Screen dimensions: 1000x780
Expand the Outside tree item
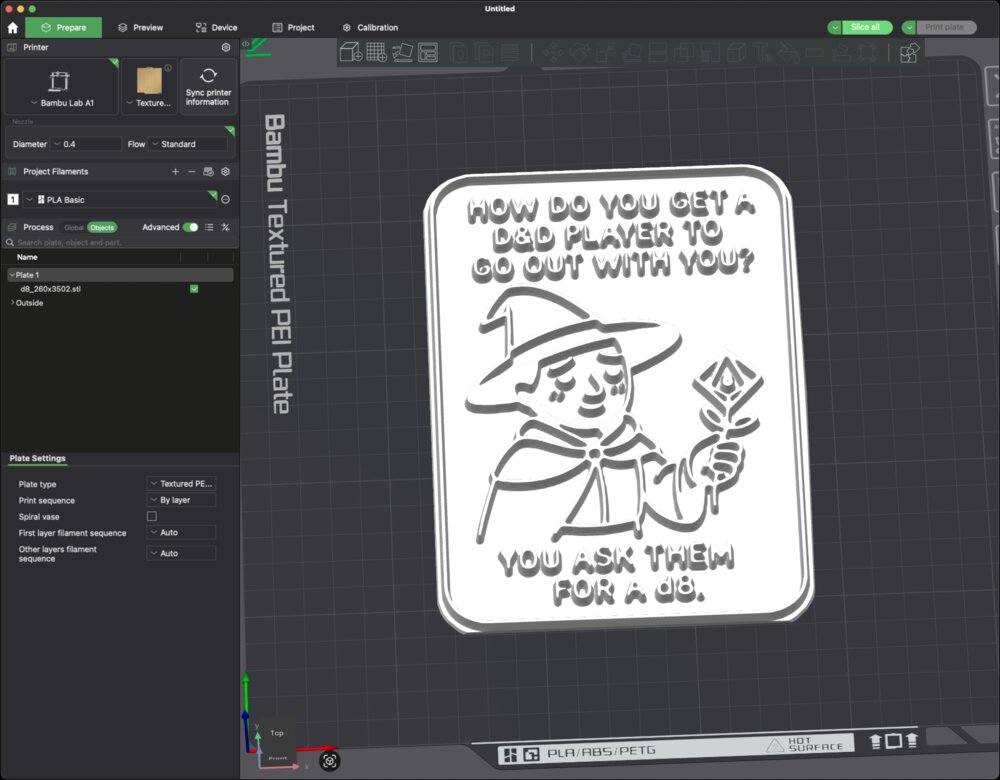(x=12, y=303)
